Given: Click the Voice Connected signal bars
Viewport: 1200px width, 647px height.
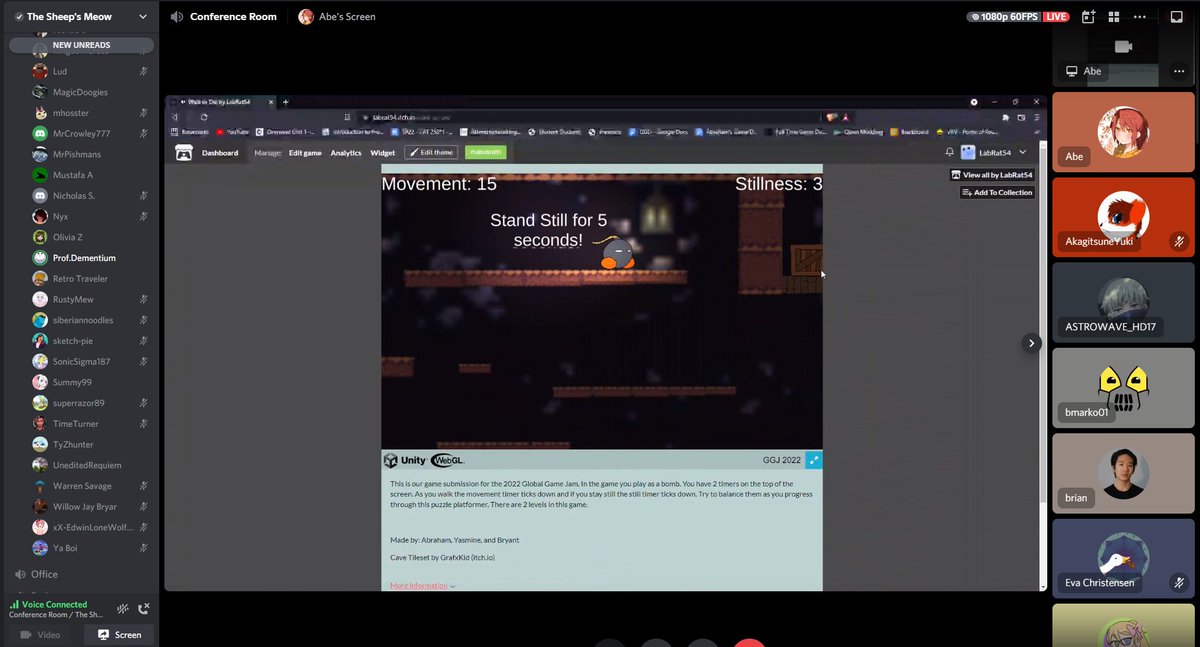Looking at the screenshot, I should click(14, 605).
